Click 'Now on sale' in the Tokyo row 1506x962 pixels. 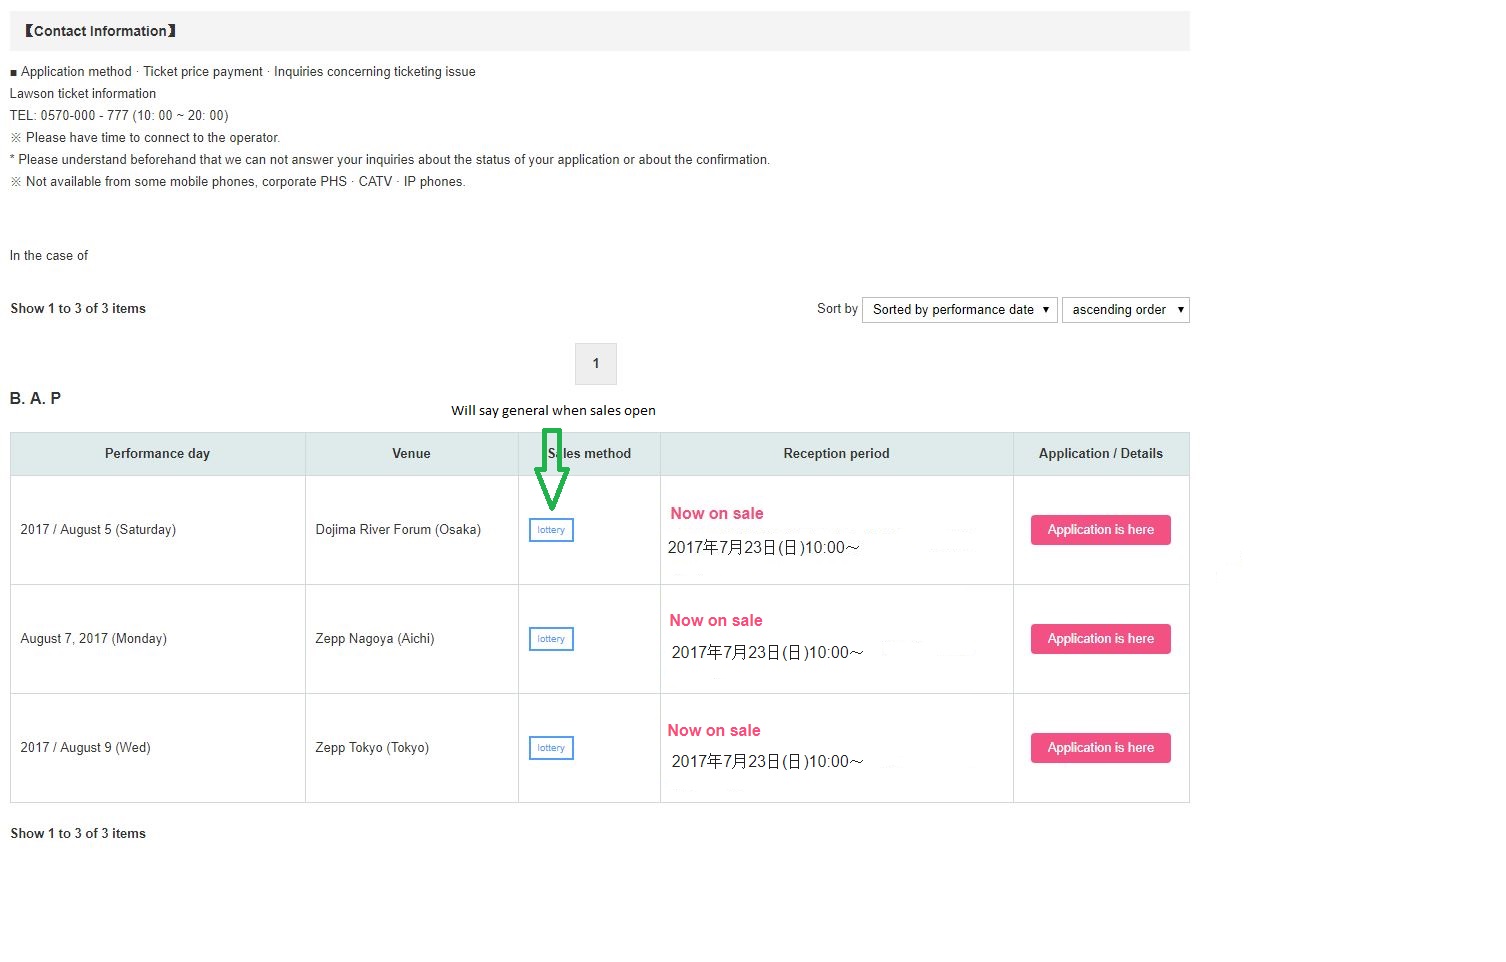[714, 731]
